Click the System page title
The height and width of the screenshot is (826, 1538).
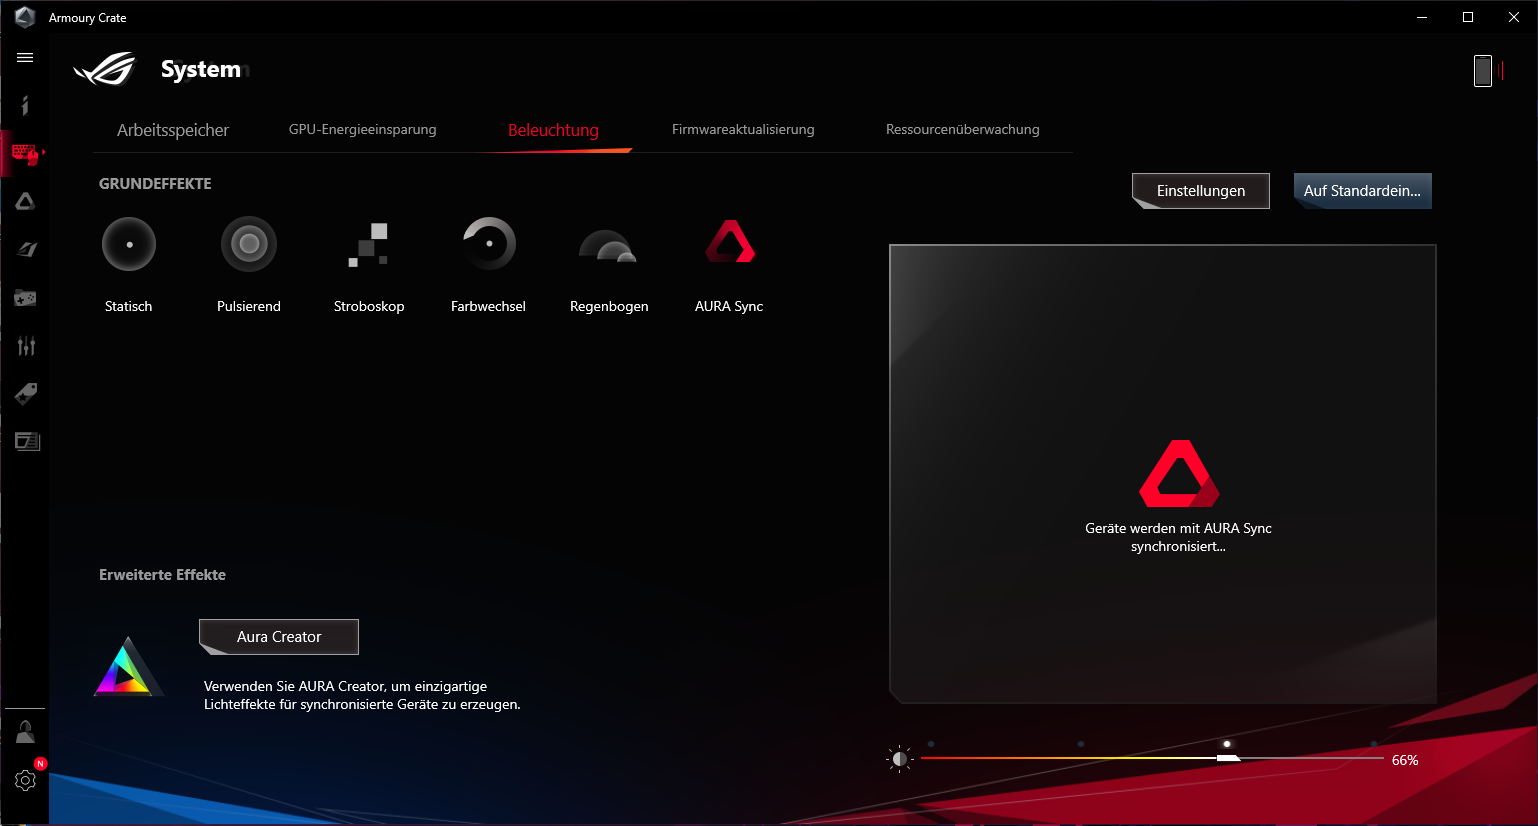coord(201,69)
